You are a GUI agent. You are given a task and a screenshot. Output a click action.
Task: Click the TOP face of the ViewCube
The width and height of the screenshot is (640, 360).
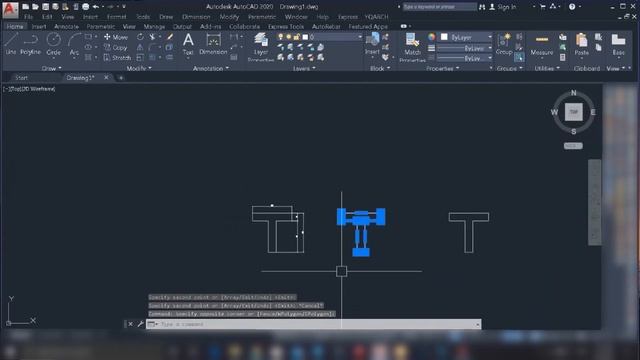(x=573, y=112)
